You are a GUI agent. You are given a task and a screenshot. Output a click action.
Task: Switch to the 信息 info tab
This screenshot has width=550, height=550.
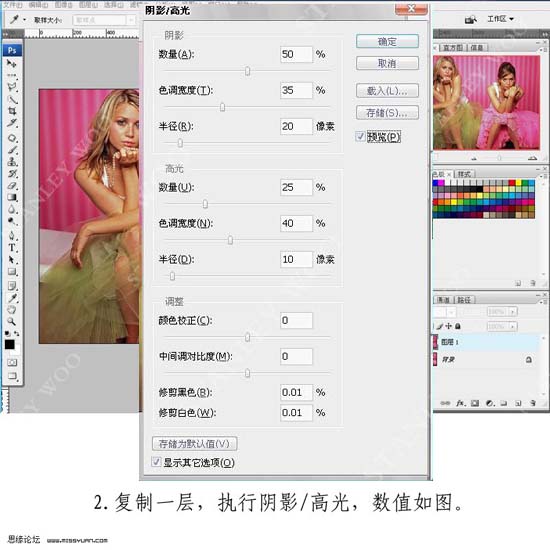tap(477, 48)
